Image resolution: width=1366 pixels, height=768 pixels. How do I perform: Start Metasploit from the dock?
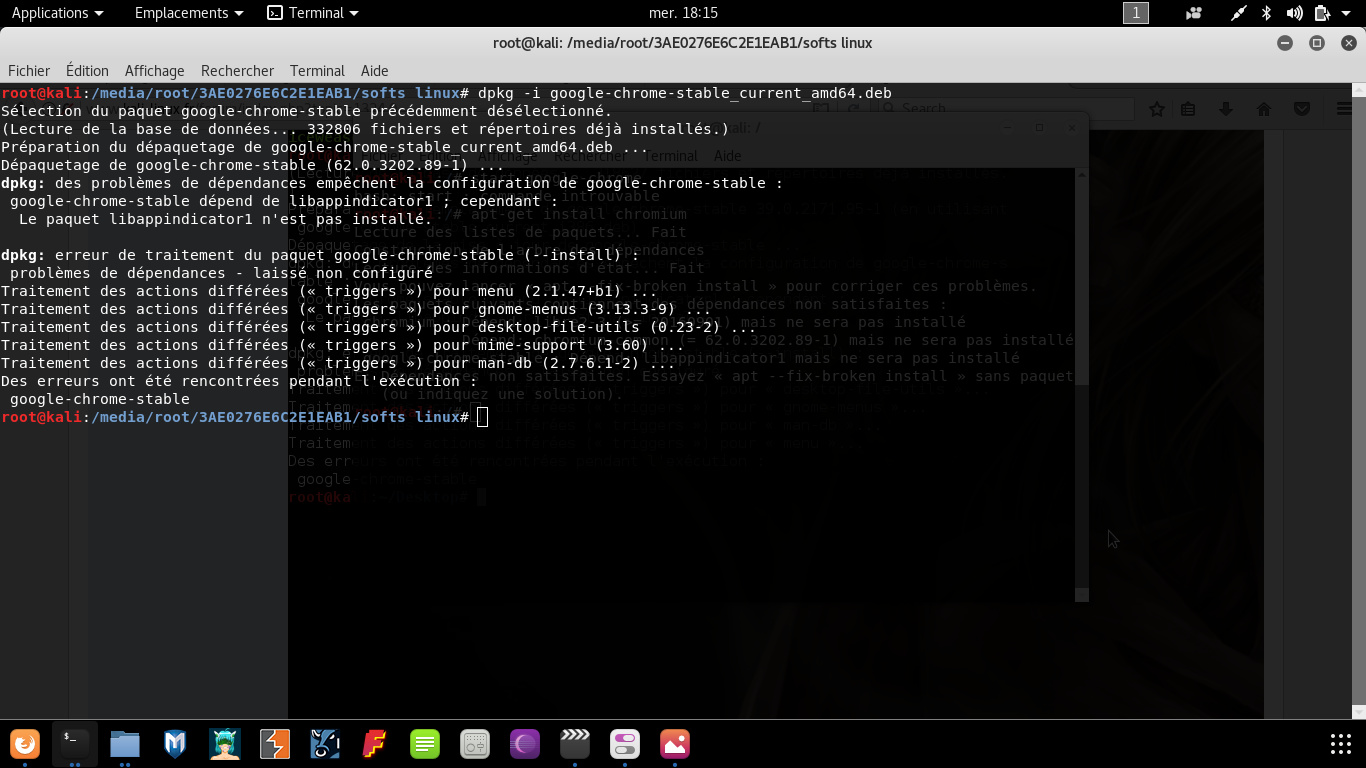click(x=175, y=744)
